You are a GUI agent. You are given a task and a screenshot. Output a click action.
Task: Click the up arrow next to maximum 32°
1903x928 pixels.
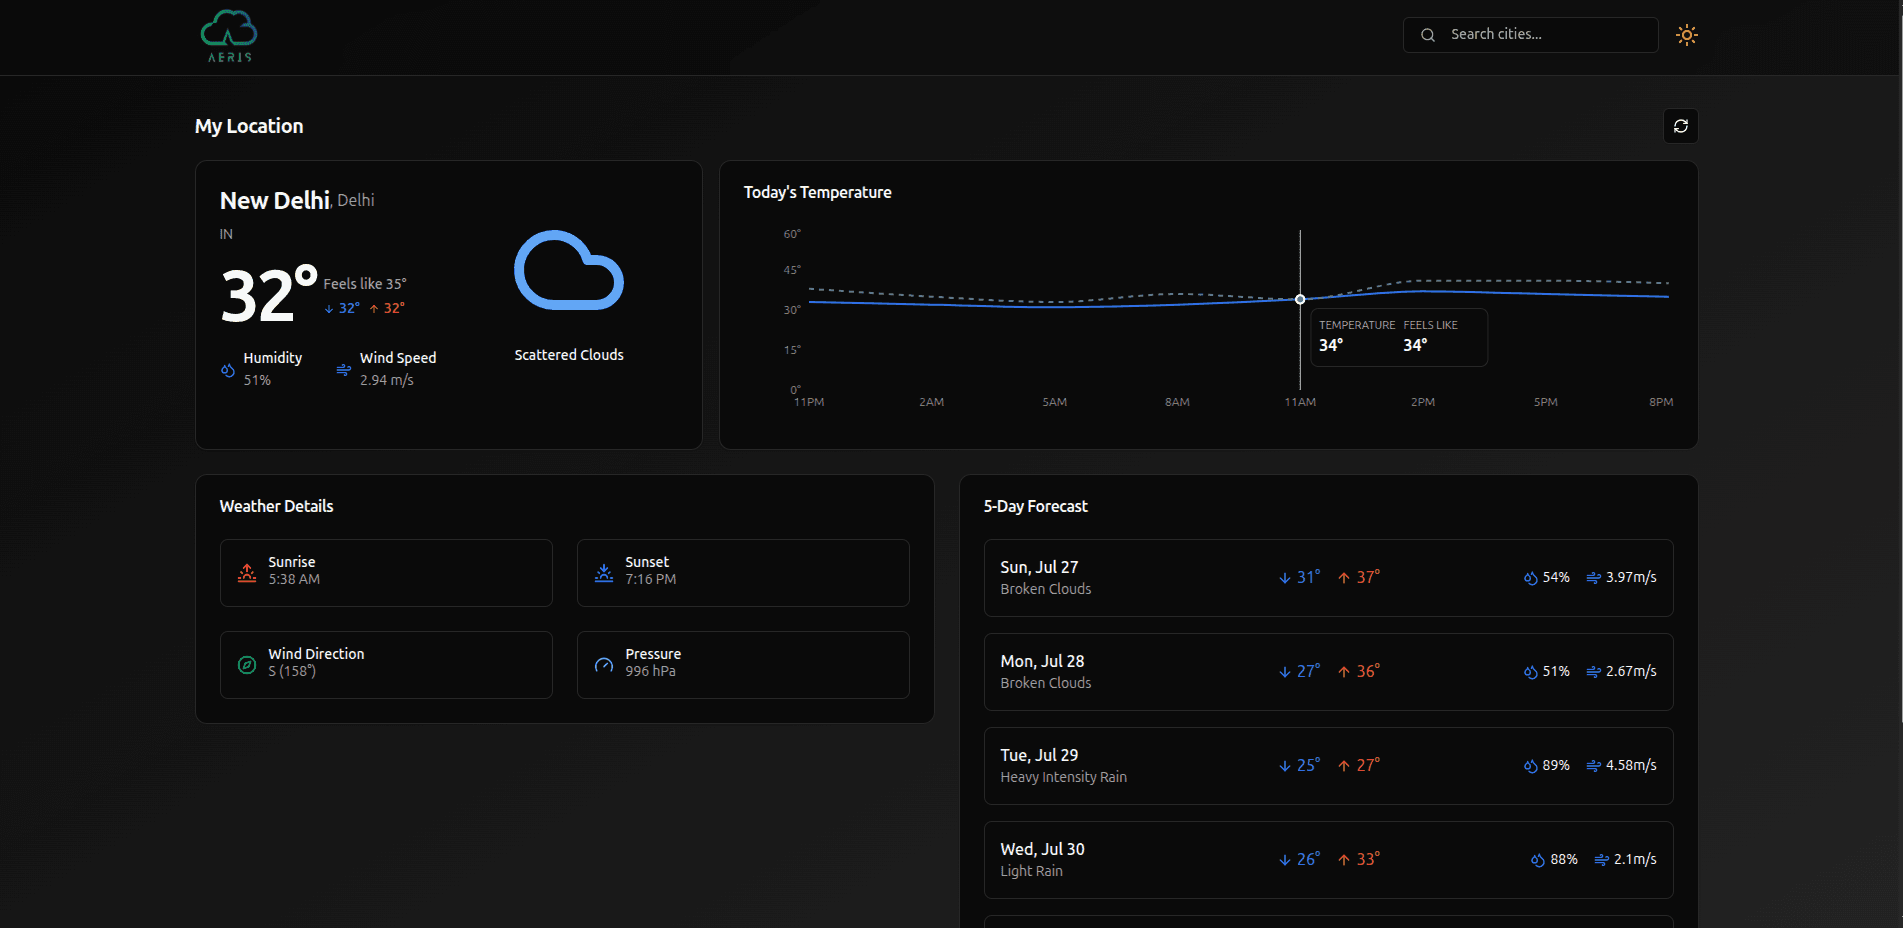click(x=374, y=309)
